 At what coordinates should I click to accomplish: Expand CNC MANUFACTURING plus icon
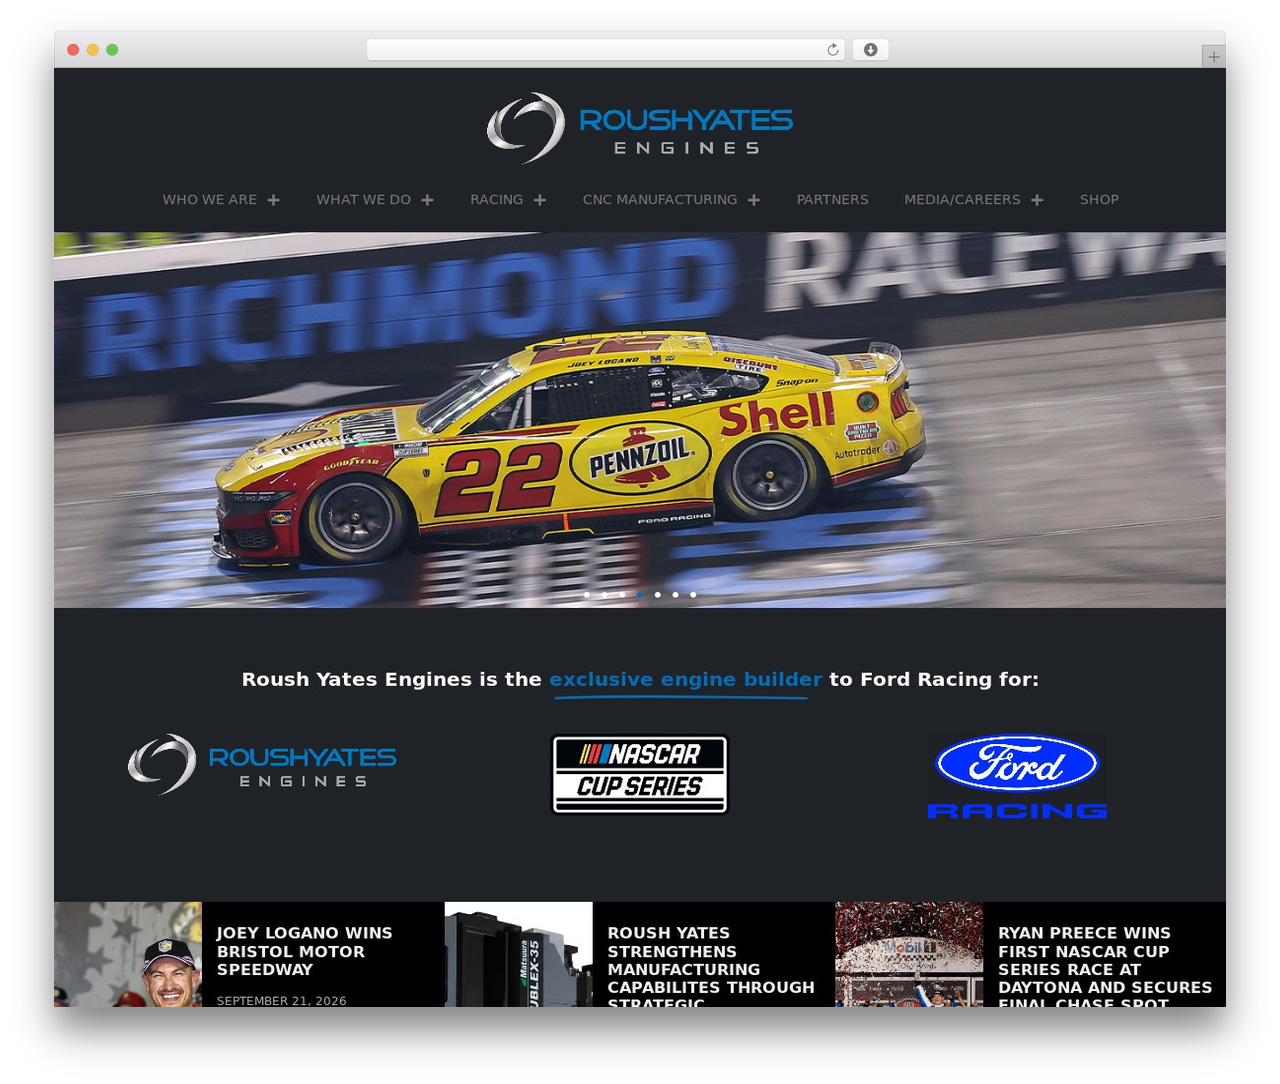pos(753,200)
